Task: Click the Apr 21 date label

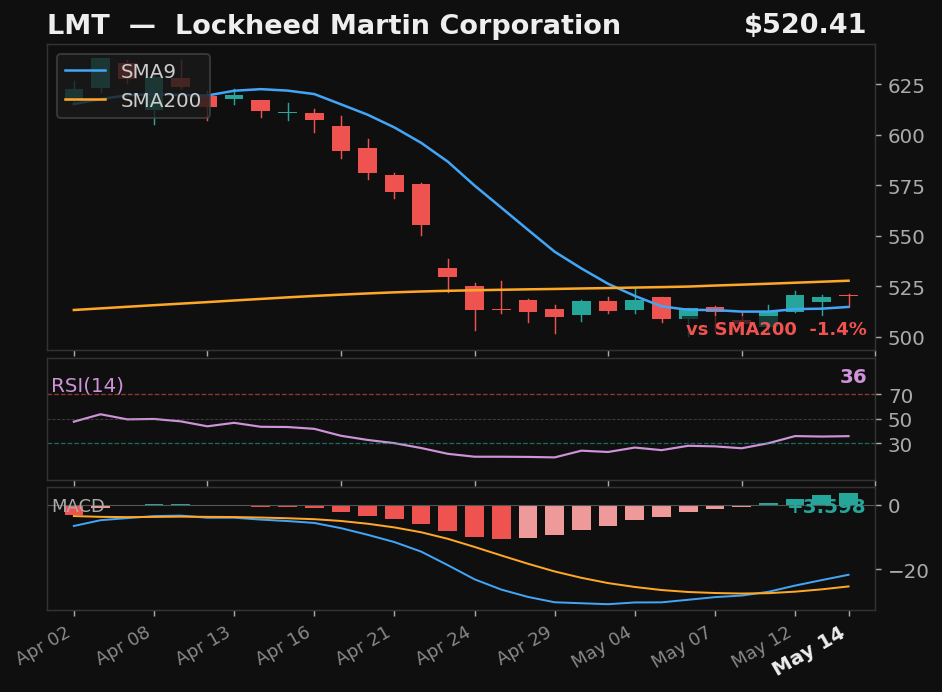Action: [365, 645]
